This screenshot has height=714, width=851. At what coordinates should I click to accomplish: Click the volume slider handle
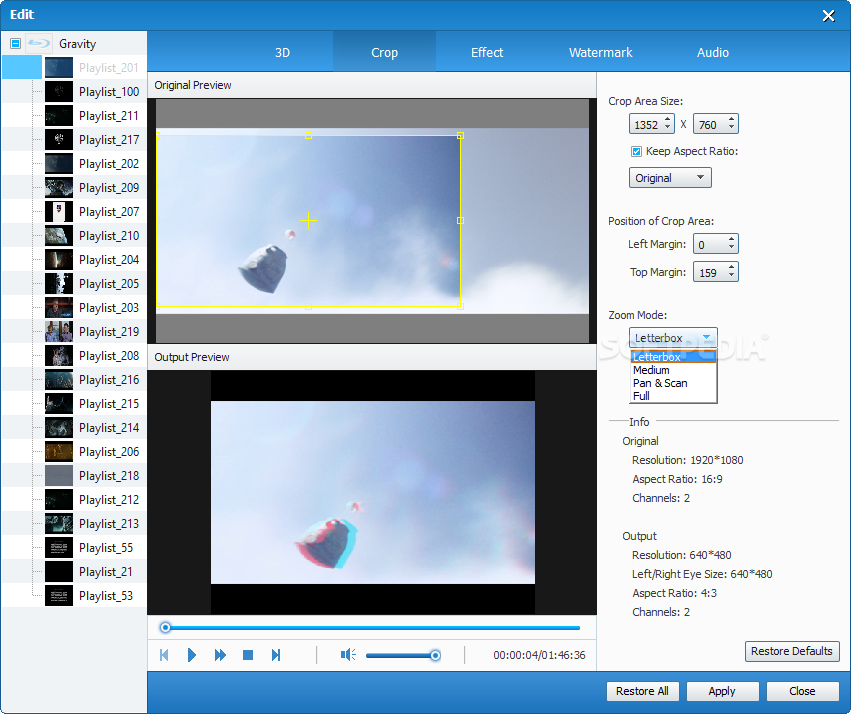point(435,655)
